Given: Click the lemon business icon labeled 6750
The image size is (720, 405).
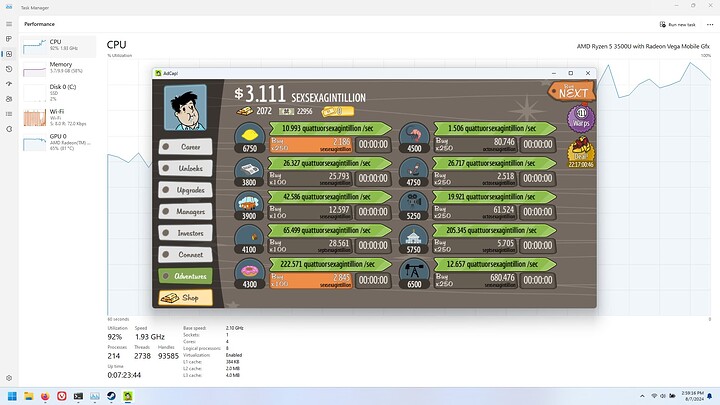Looking at the screenshot, I should [249, 137].
